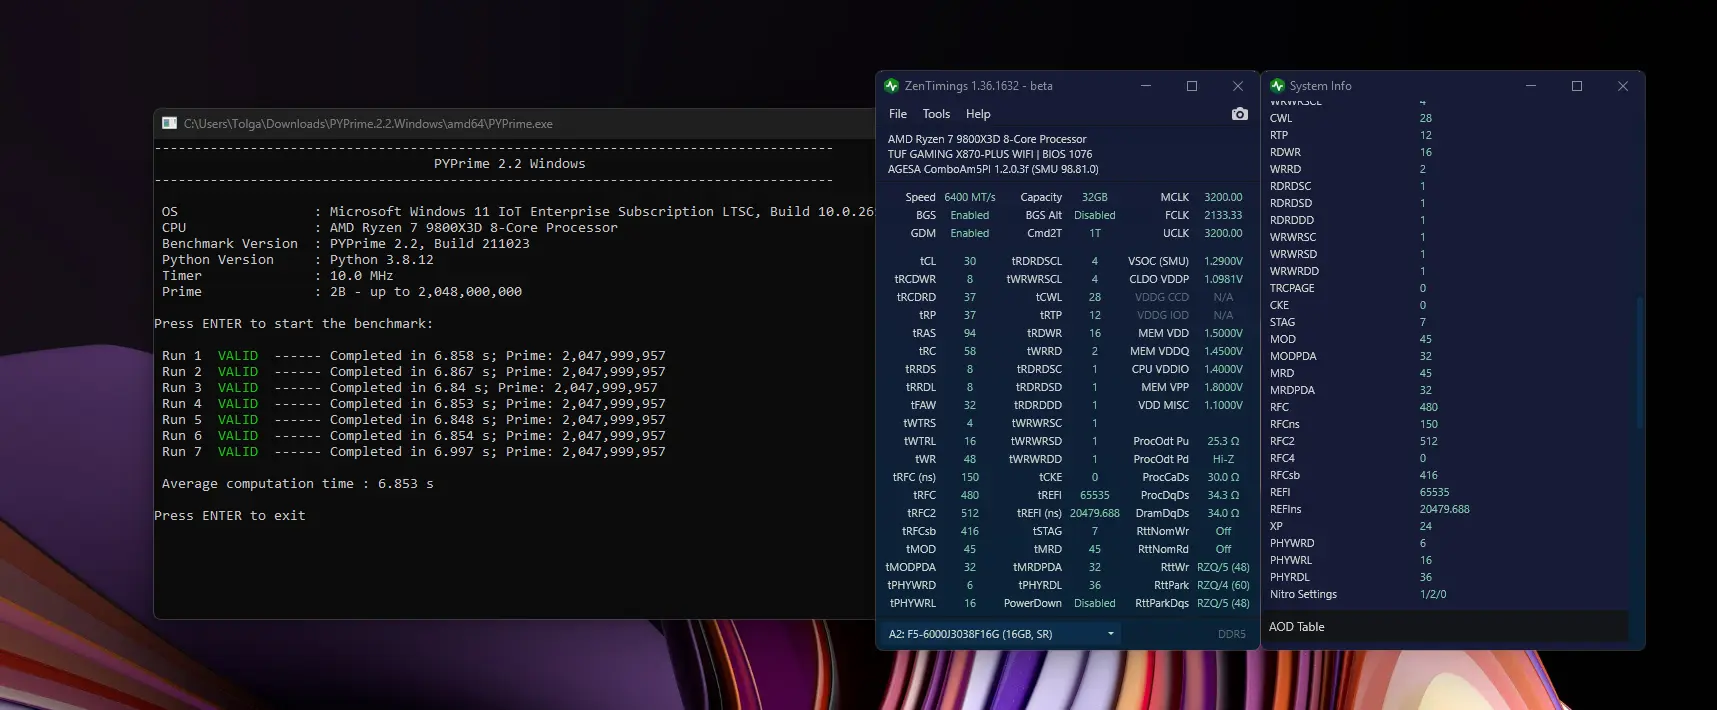The image size is (1717, 710).
Task: Click the Python Version line in PYPrime
Action: tap(298, 260)
